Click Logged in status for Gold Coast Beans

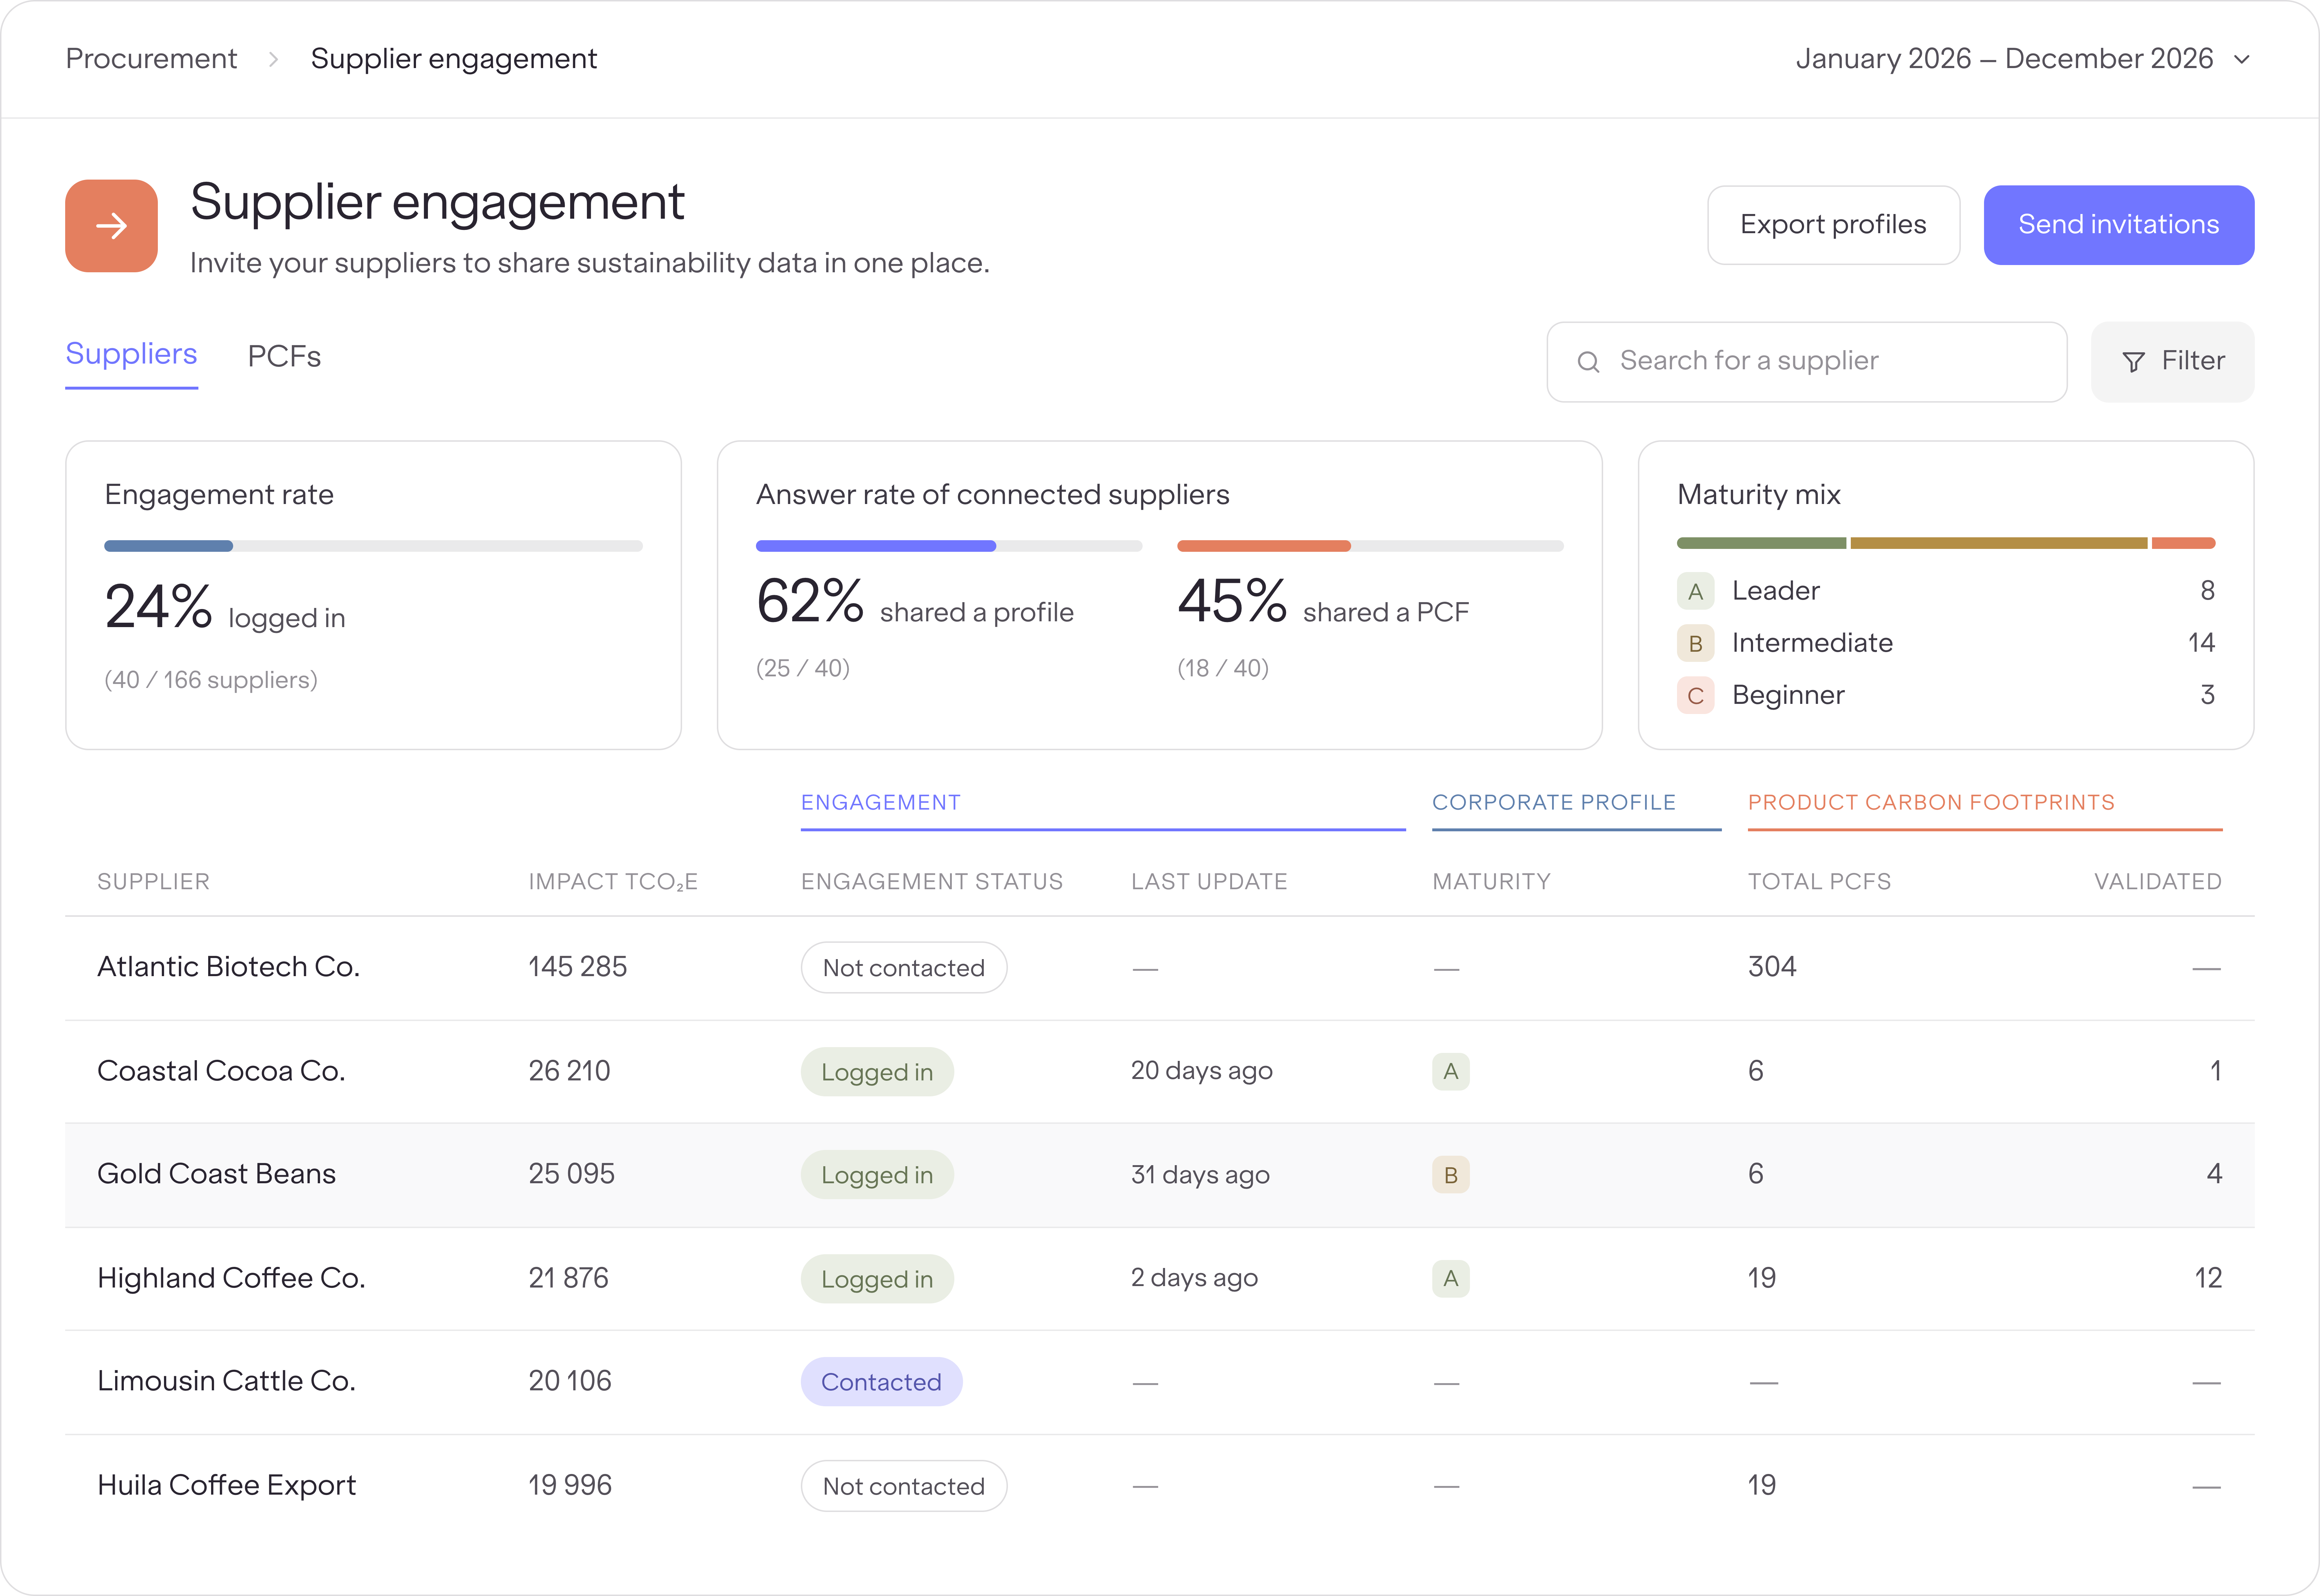tap(877, 1175)
